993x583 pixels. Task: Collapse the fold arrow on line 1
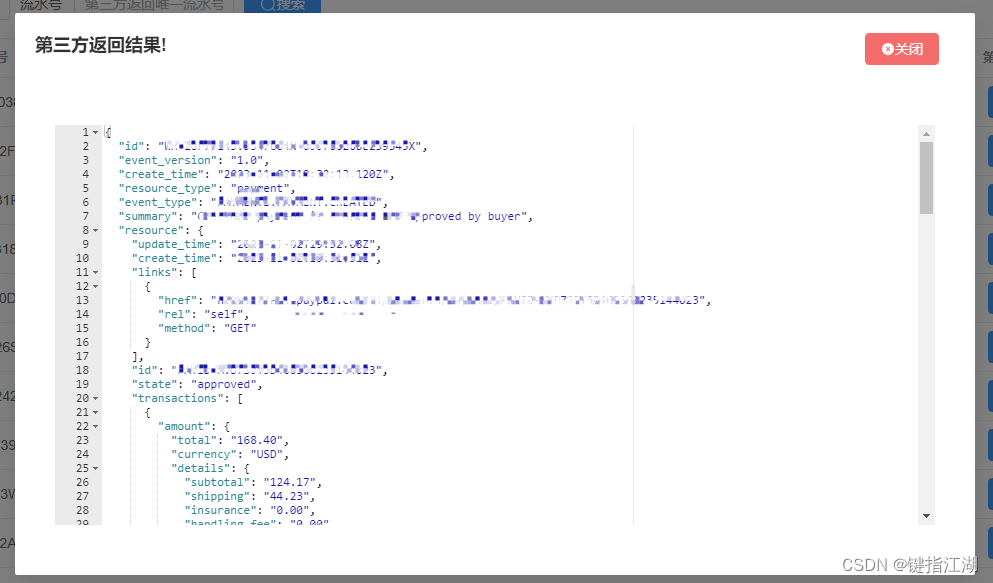pos(96,132)
